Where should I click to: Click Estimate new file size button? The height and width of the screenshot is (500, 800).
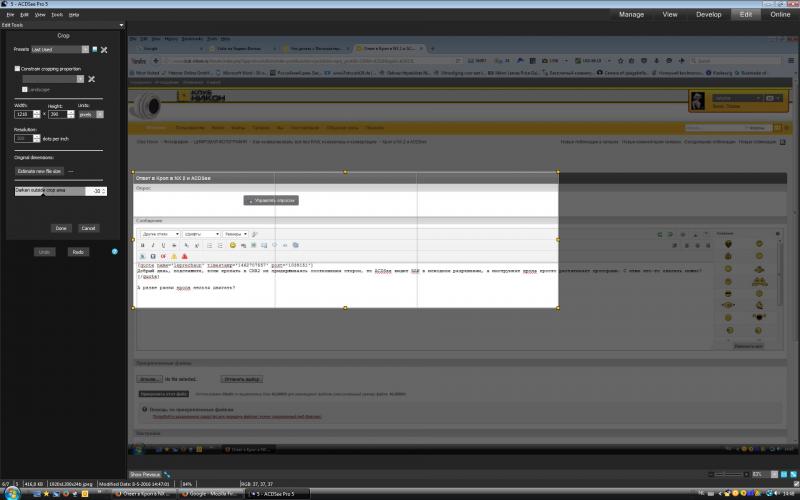[x=39, y=171]
